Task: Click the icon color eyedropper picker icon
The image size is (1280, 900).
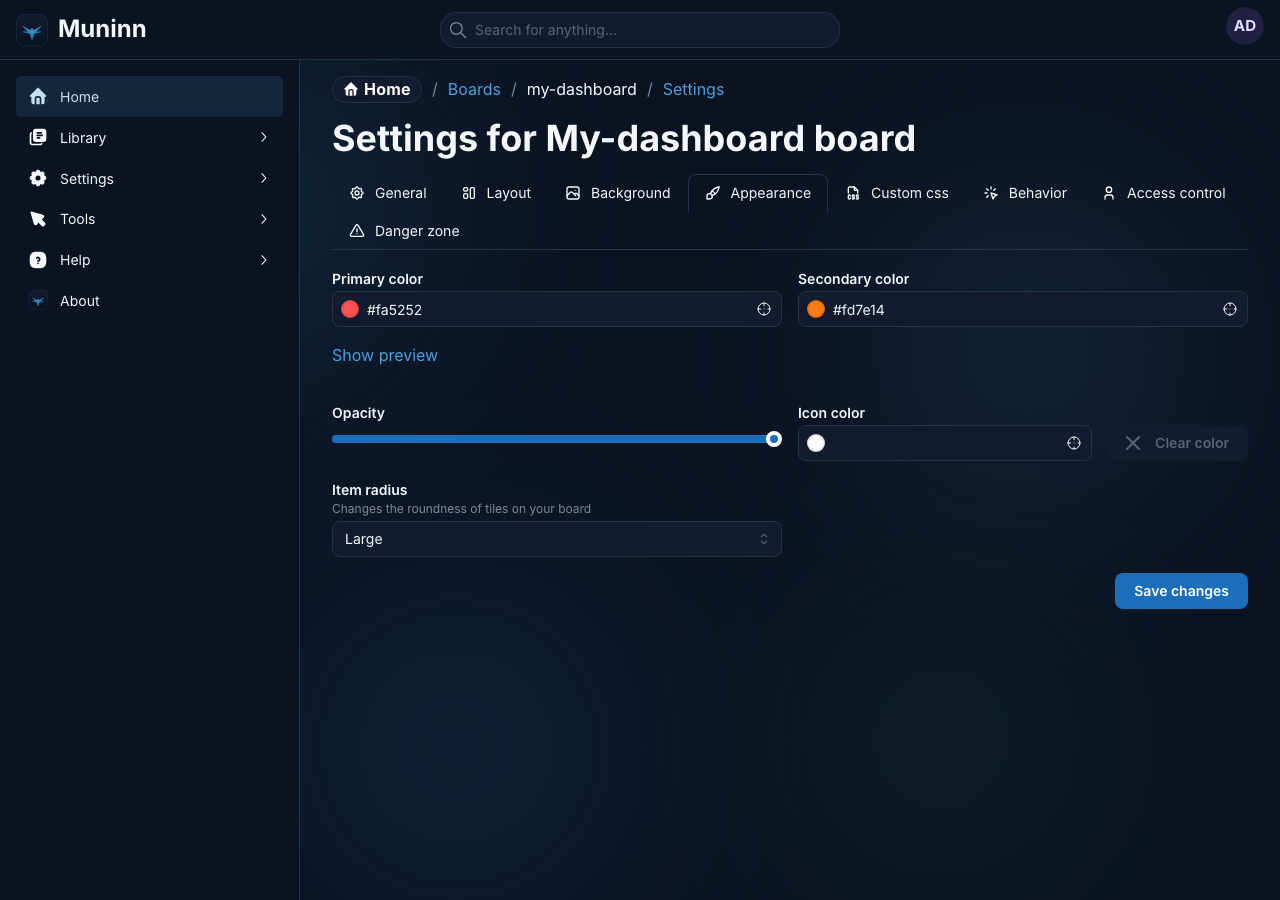Action: (x=1074, y=443)
